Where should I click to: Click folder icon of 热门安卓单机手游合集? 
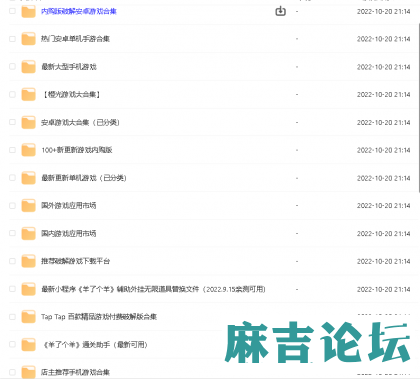pyautogui.click(x=28, y=39)
